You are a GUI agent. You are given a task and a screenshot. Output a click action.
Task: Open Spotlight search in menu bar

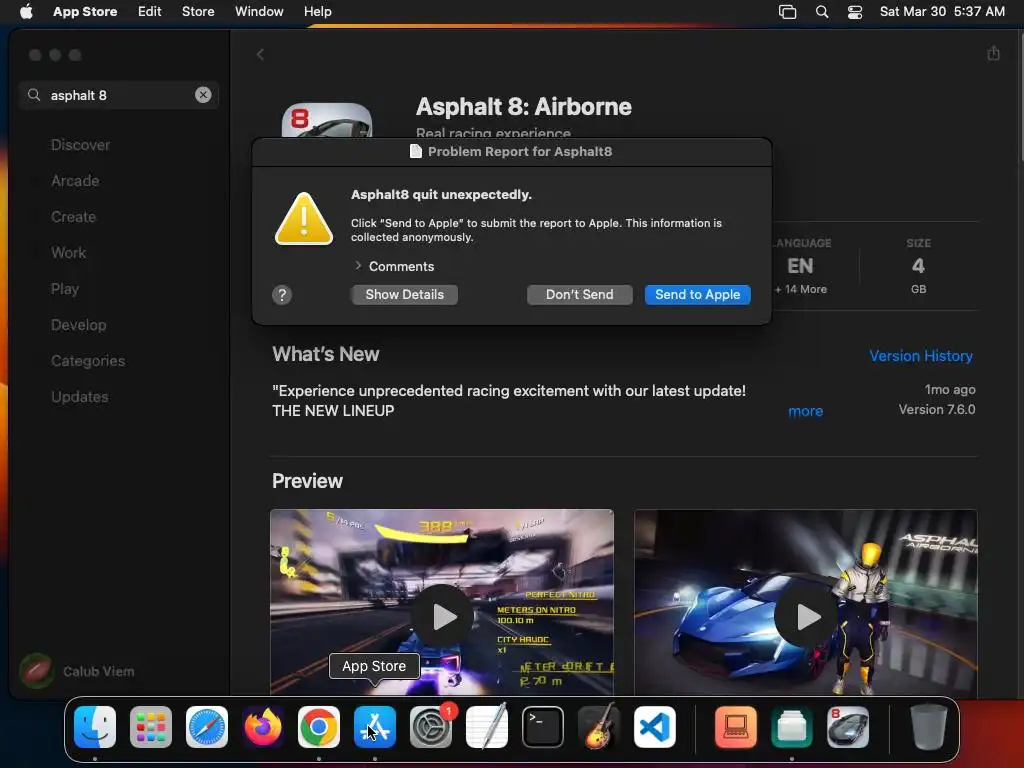point(822,12)
